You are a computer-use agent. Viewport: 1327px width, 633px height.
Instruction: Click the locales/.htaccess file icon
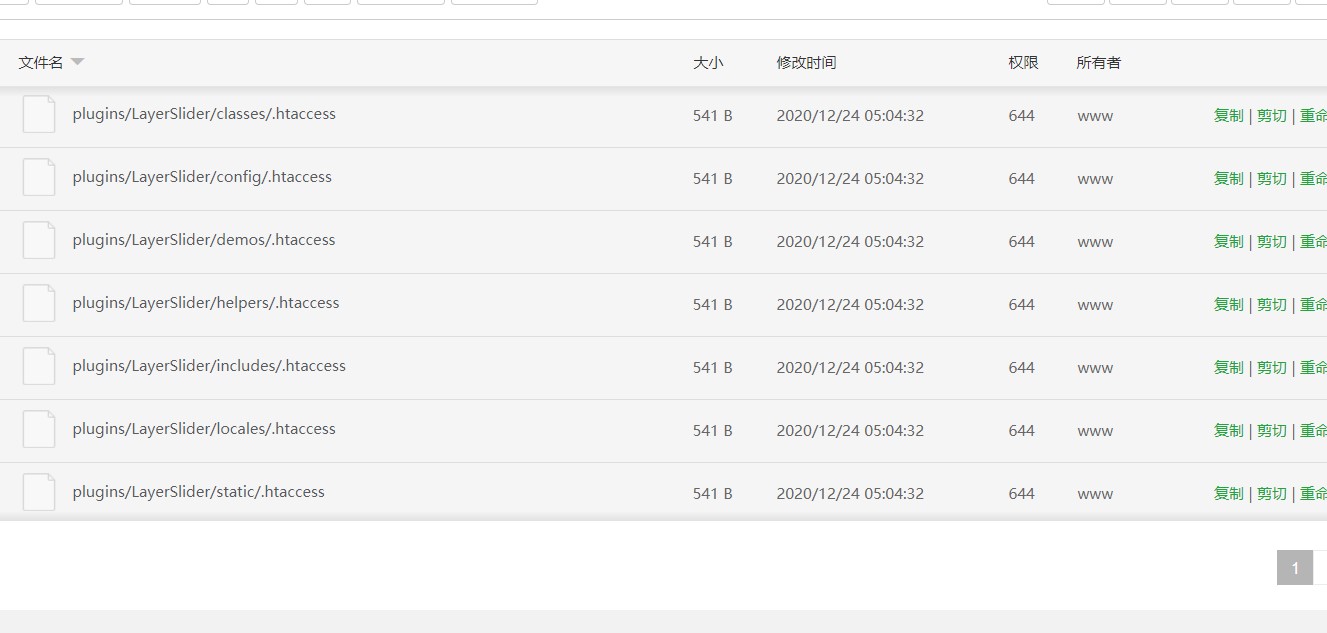coord(39,430)
